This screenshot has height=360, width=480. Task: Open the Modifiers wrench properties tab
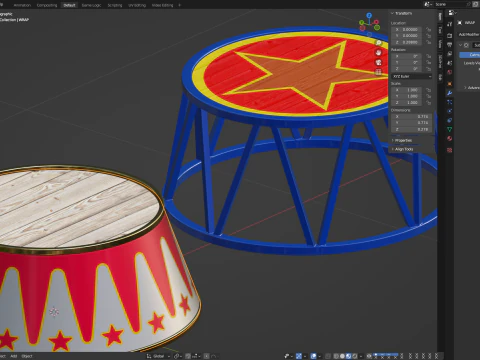click(x=449, y=93)
